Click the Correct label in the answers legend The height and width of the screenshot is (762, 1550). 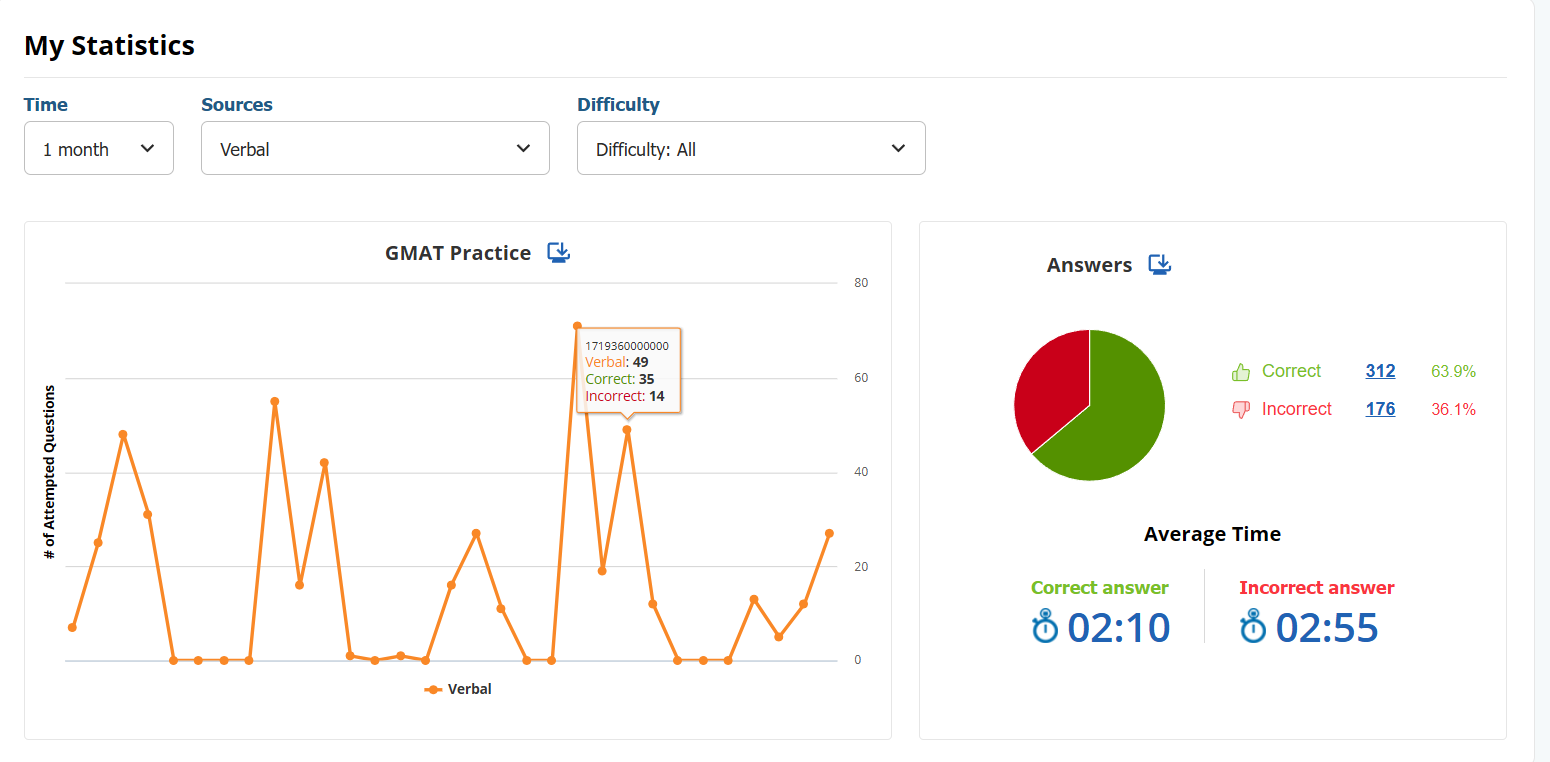click(1291, 371)
